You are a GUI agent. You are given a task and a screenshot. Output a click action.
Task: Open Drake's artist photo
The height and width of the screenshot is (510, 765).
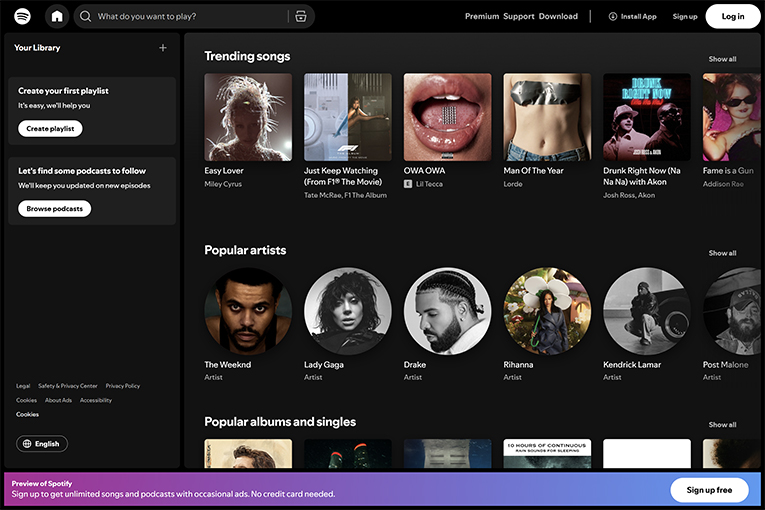[x=447, y=311]
